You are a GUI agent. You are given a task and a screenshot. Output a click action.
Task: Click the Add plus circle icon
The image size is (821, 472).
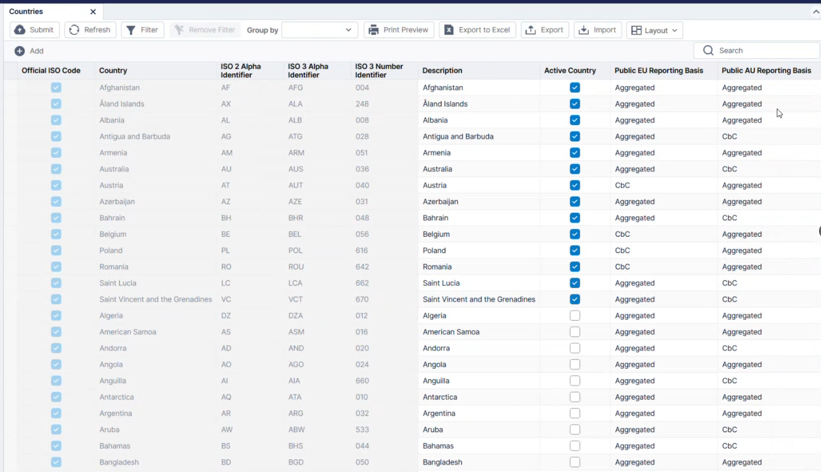[19, 51]
